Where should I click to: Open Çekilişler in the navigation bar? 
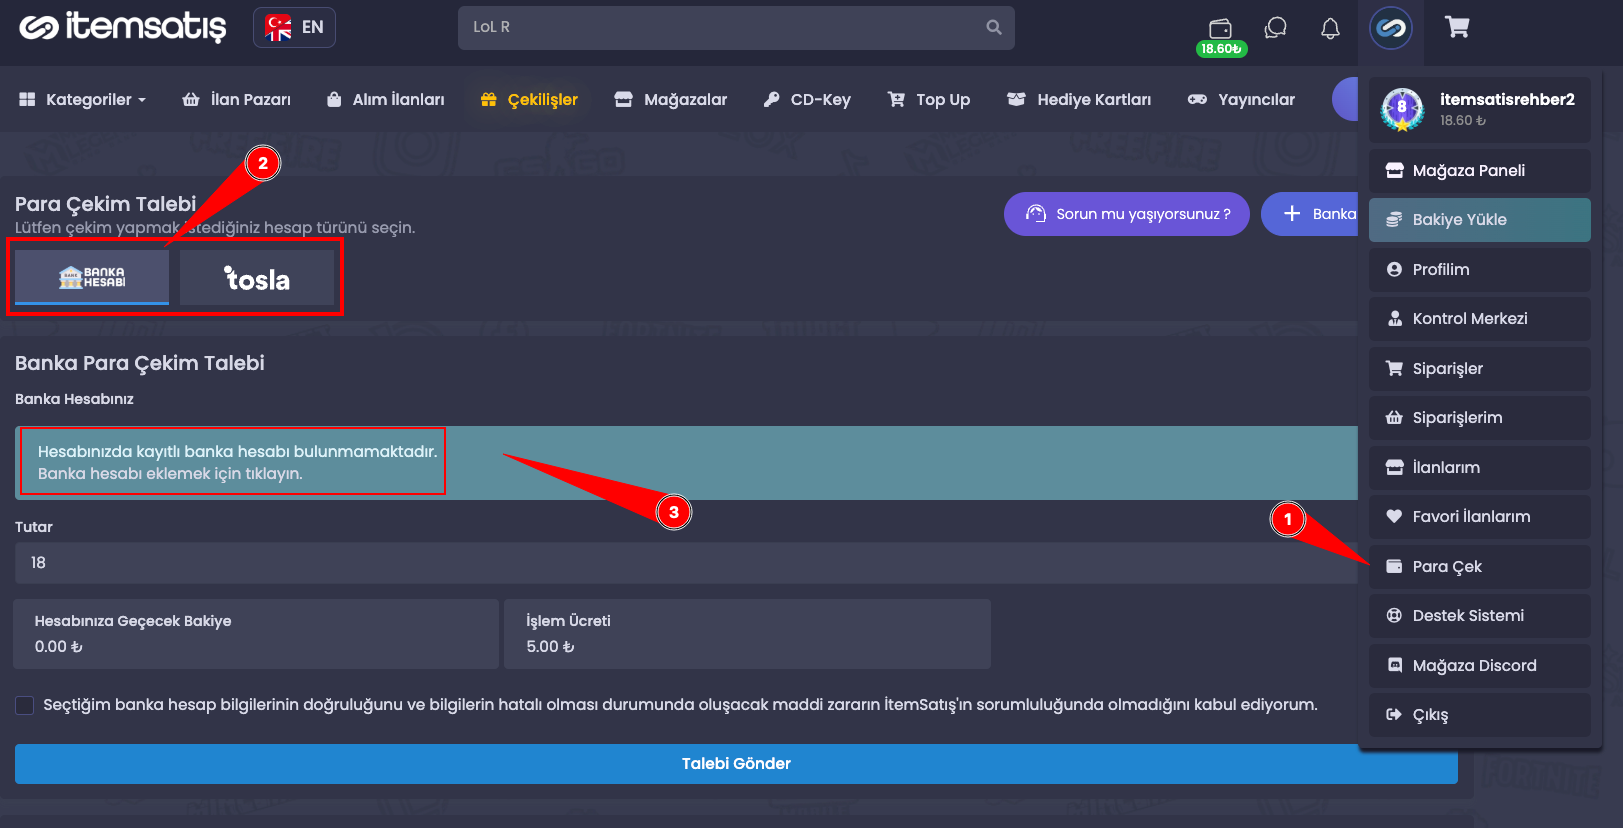pos(529,99)
